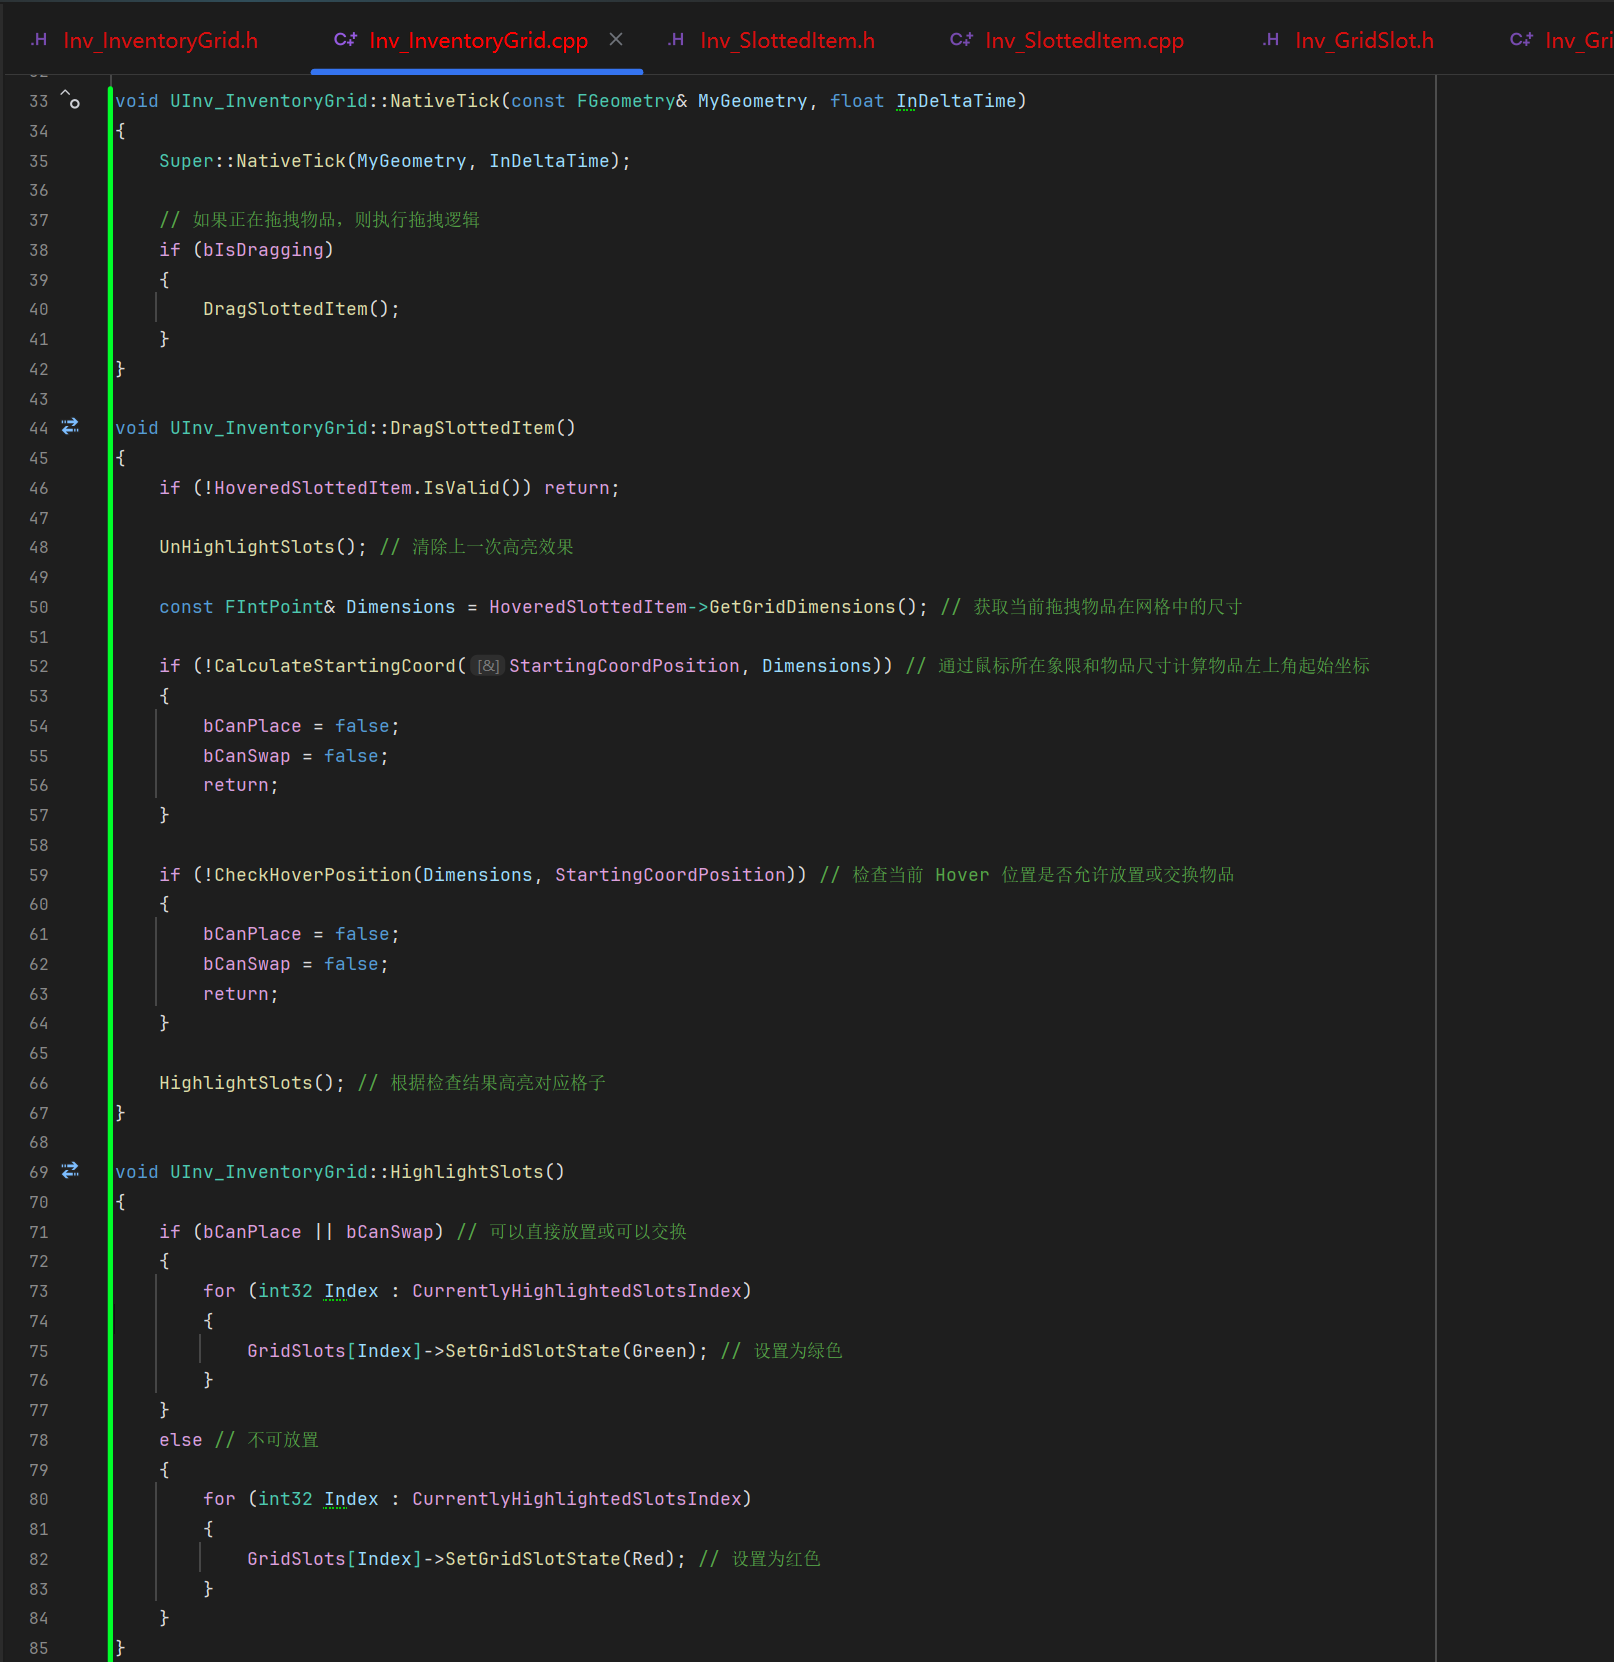
Task: Click the FIntPoint type name
Action: (274, 607)
